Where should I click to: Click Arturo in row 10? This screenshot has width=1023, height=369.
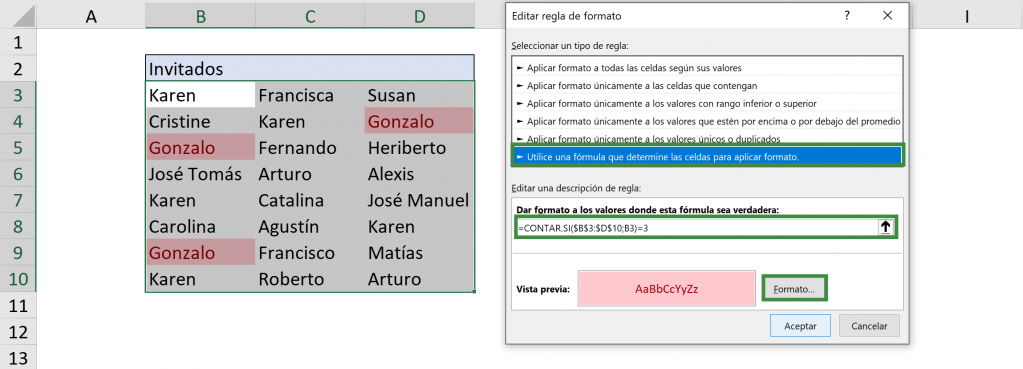coord(420,279)
